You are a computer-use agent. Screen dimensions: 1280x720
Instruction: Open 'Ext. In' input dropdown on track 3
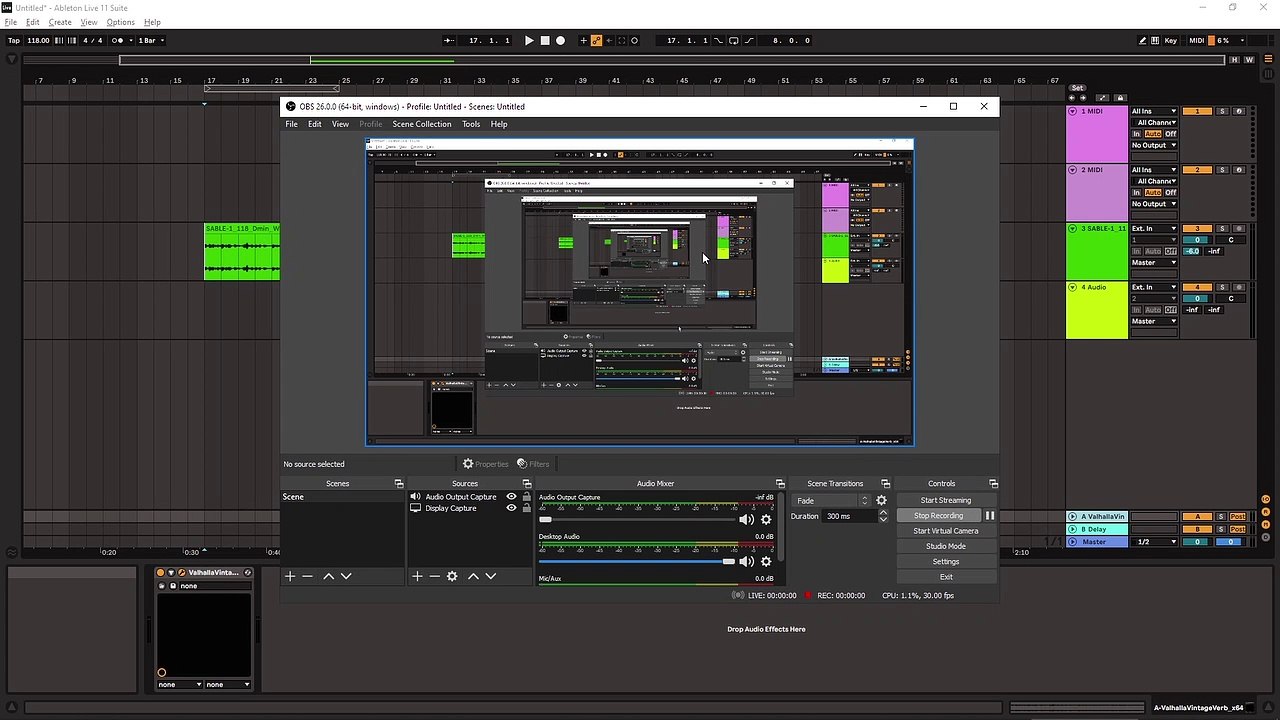[x=1154, y=229]
